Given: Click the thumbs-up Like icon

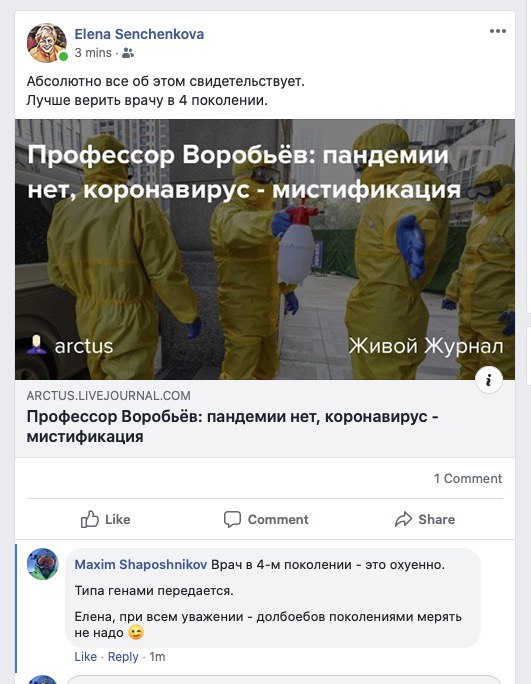Looking at the screenshot, I should [90, 519].
